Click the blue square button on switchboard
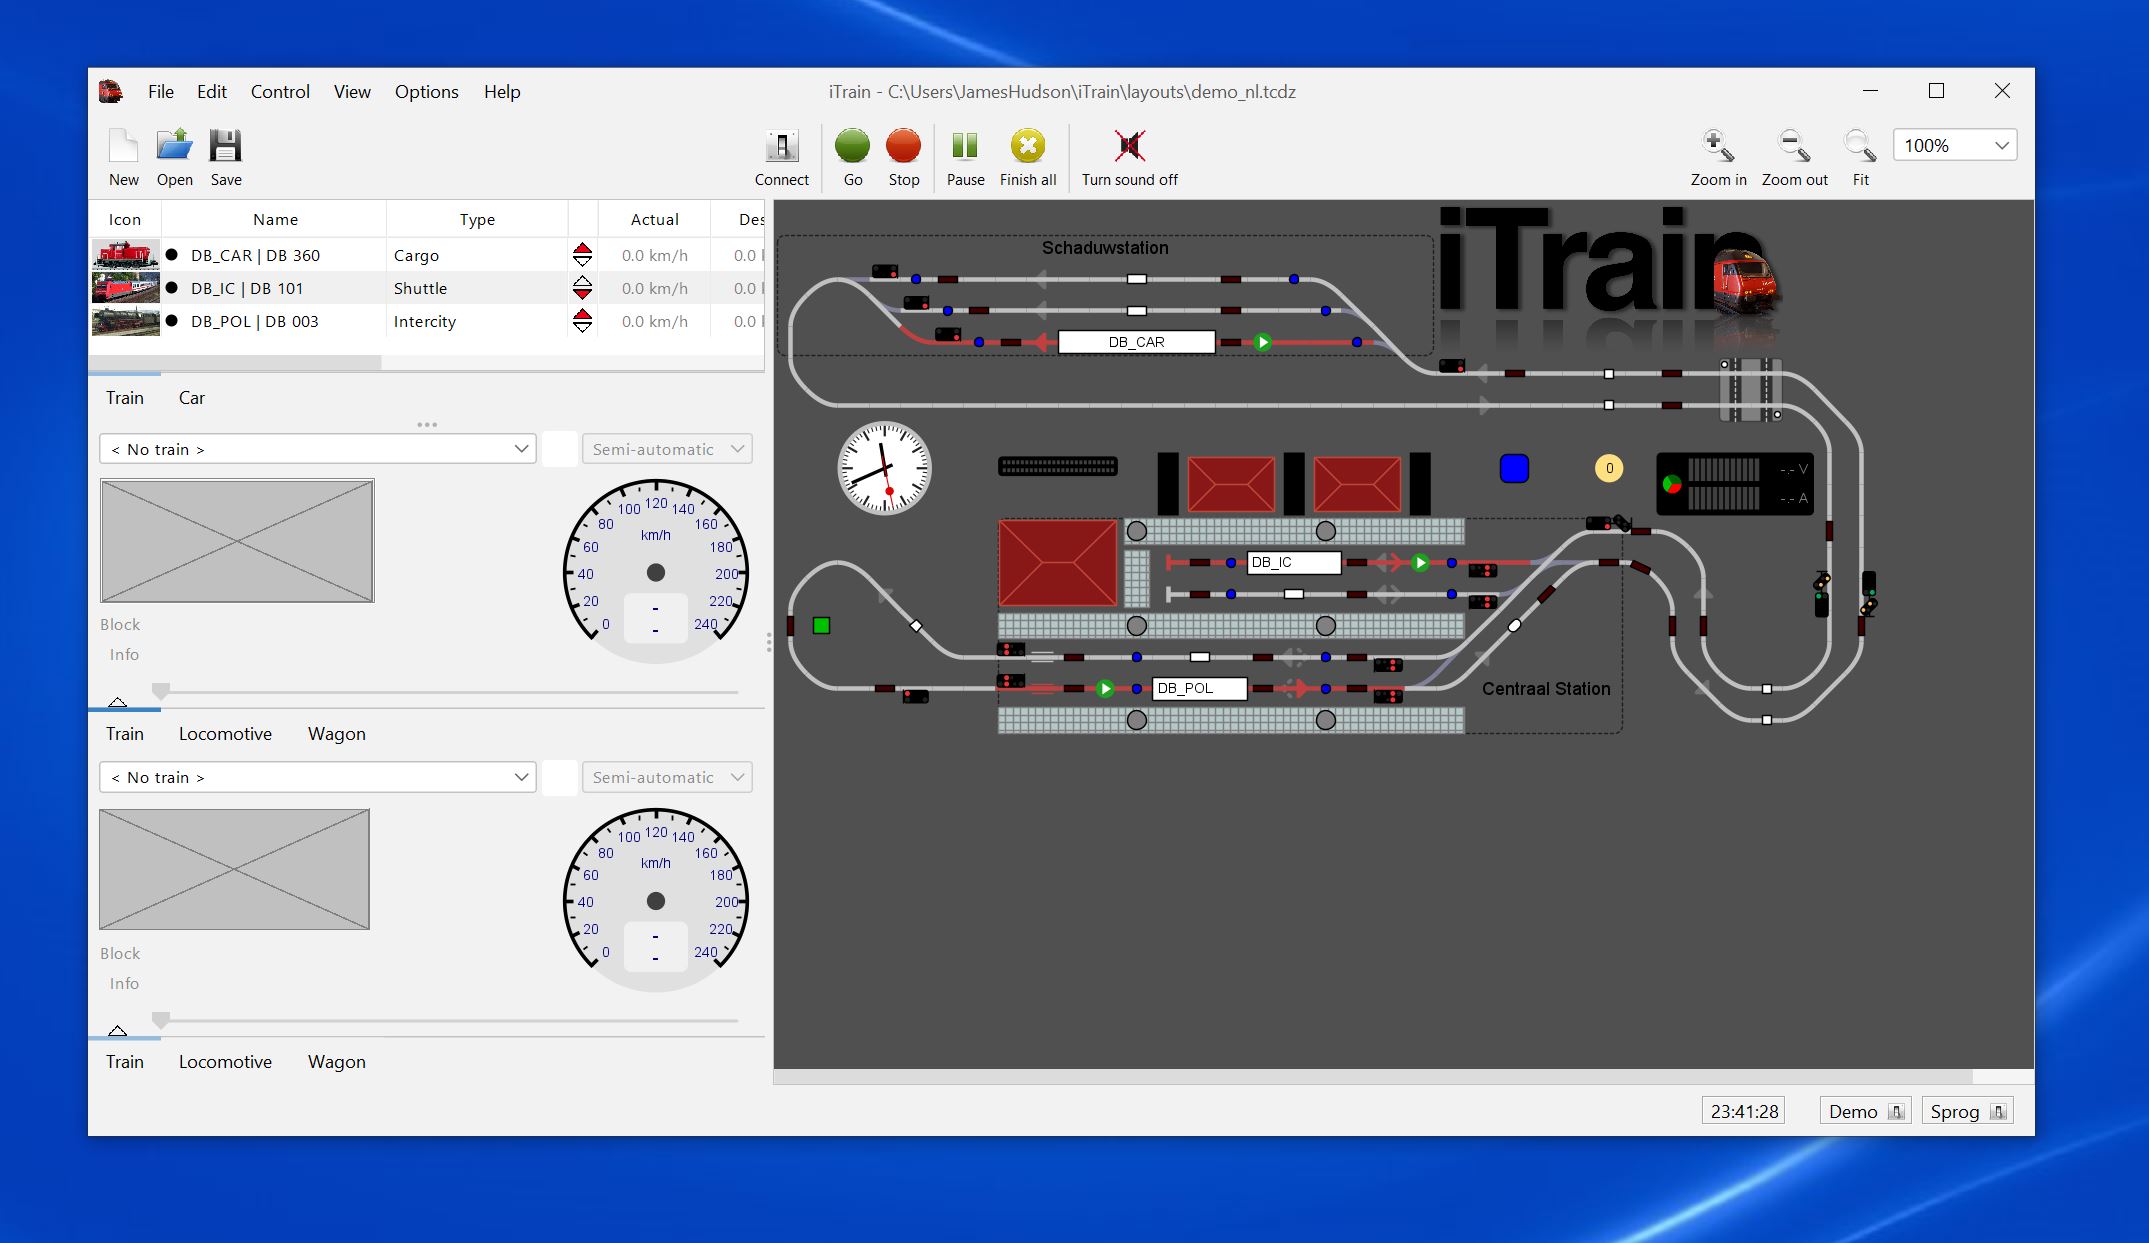 pyautogui.click(x=1514, y=468)
